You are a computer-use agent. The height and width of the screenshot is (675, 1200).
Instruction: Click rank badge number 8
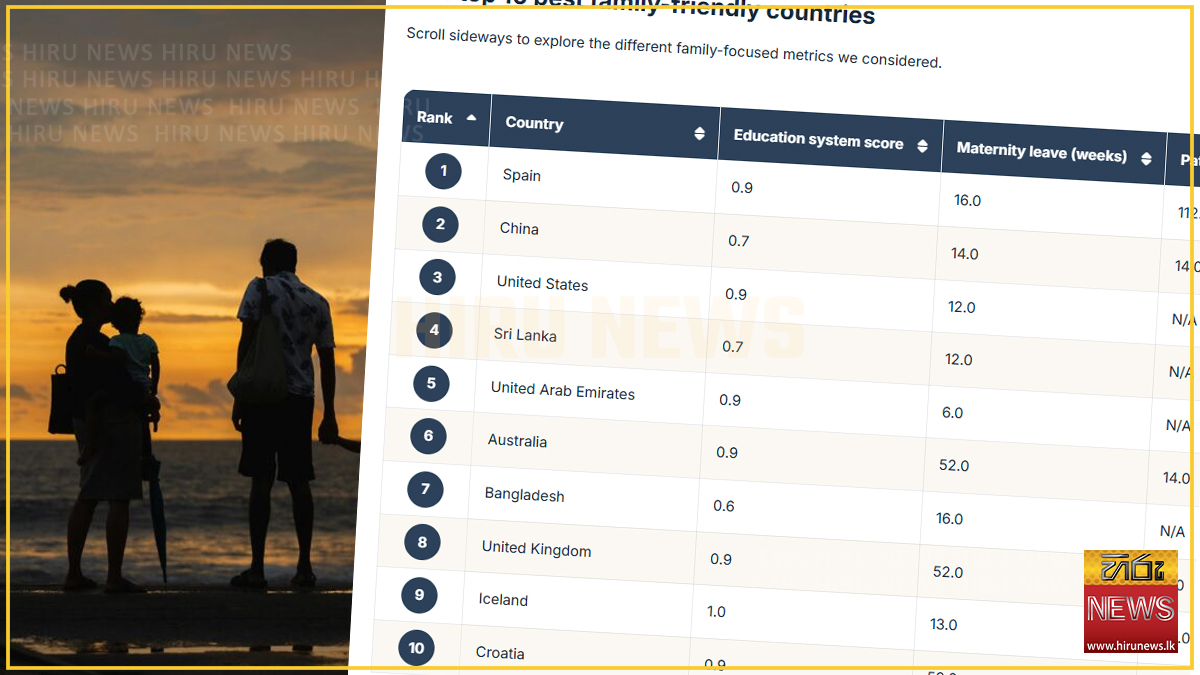click(x=422, y=542)
